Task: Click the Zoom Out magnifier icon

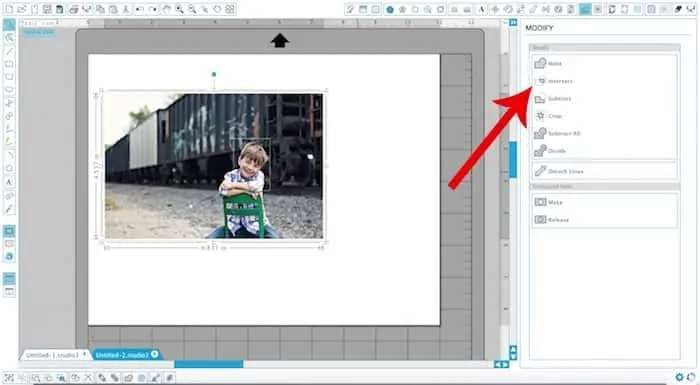Action: point(192,9)
